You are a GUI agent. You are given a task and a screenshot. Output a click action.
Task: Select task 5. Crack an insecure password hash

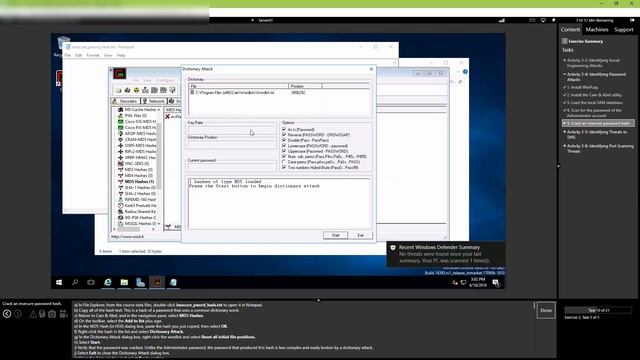pos(598,123)
